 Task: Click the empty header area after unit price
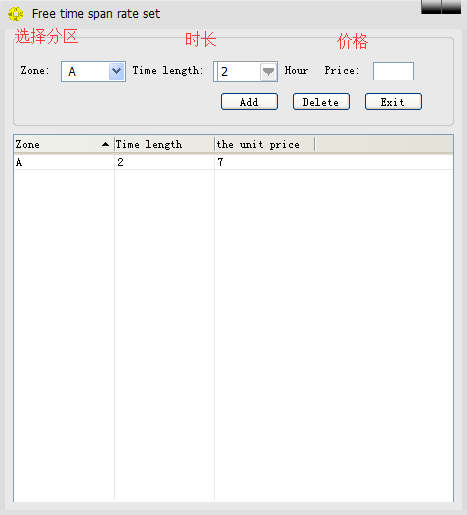384,144
